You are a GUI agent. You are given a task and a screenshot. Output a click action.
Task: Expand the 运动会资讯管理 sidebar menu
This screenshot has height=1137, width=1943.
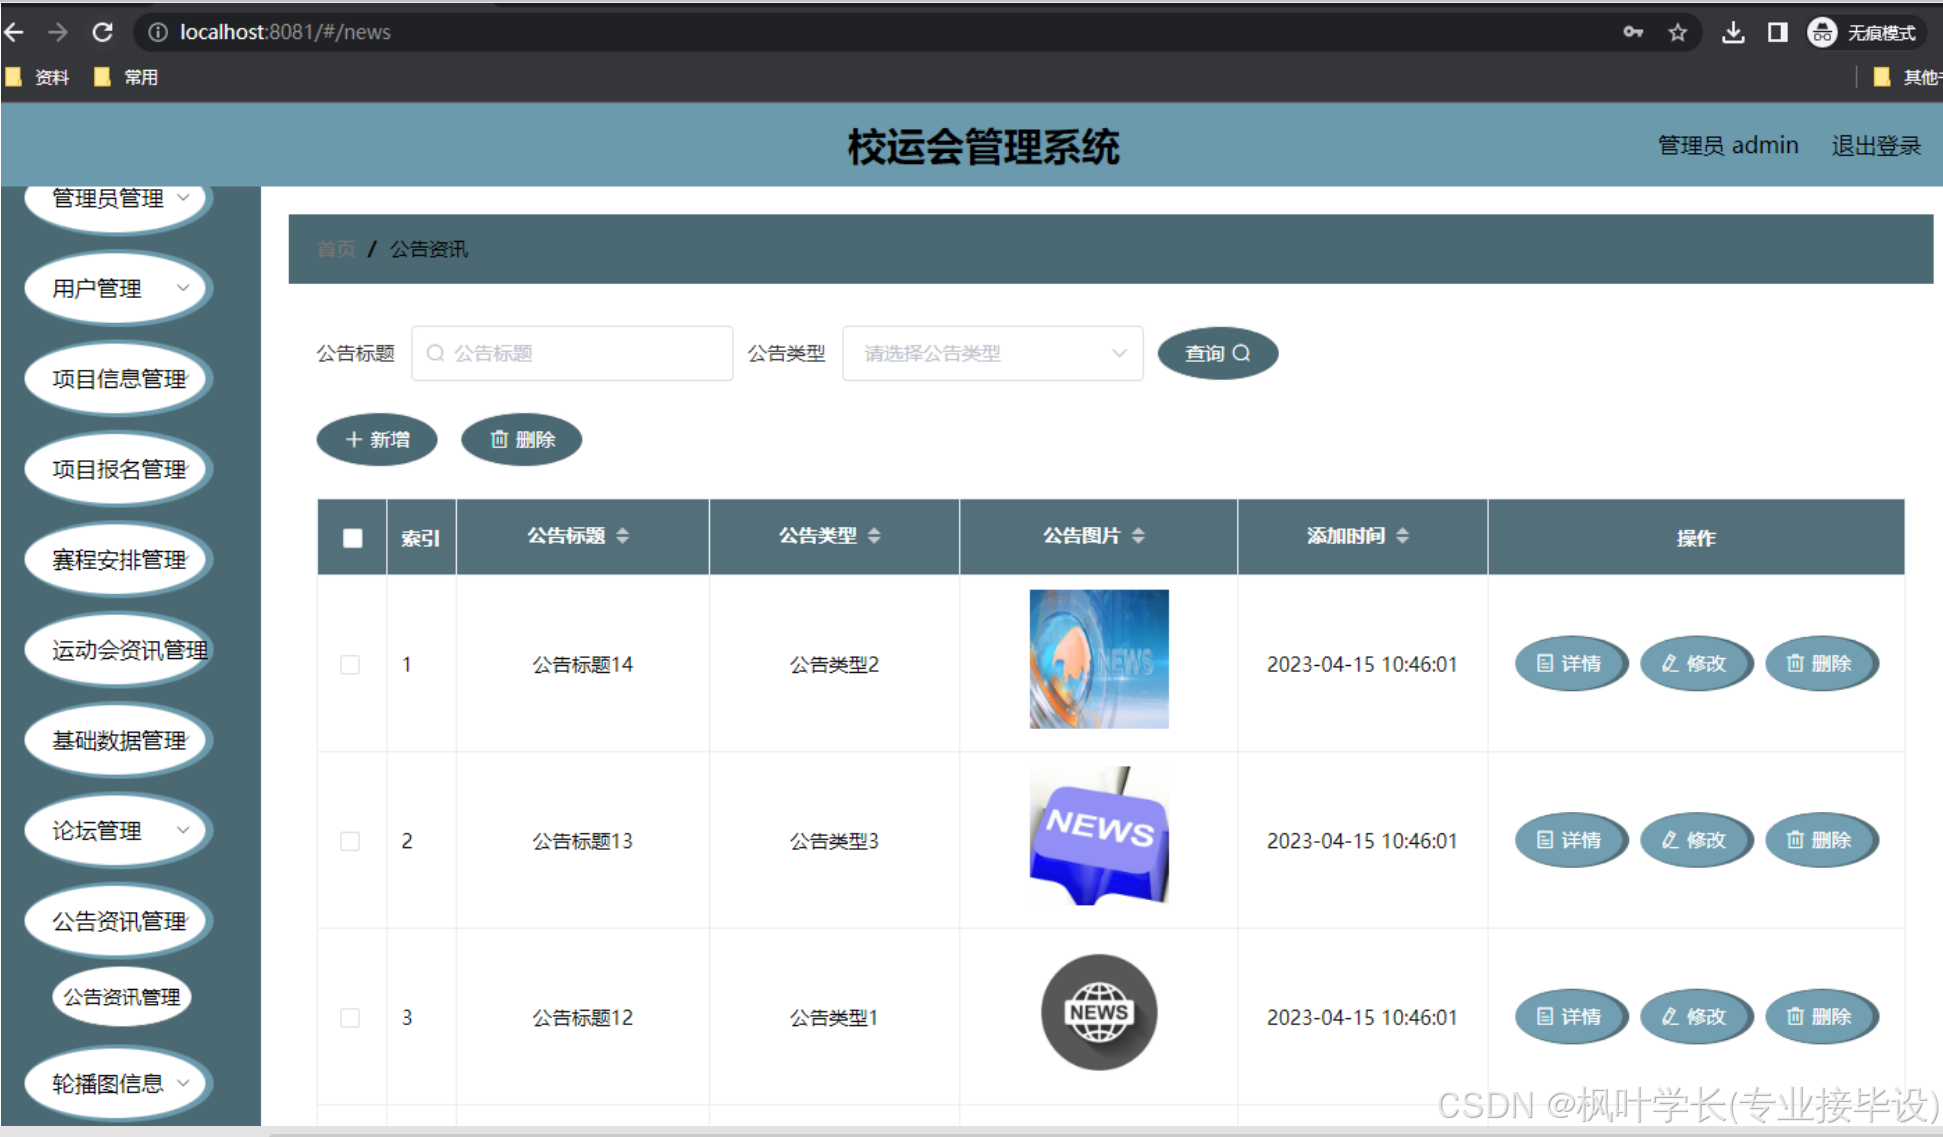[118, 650]
